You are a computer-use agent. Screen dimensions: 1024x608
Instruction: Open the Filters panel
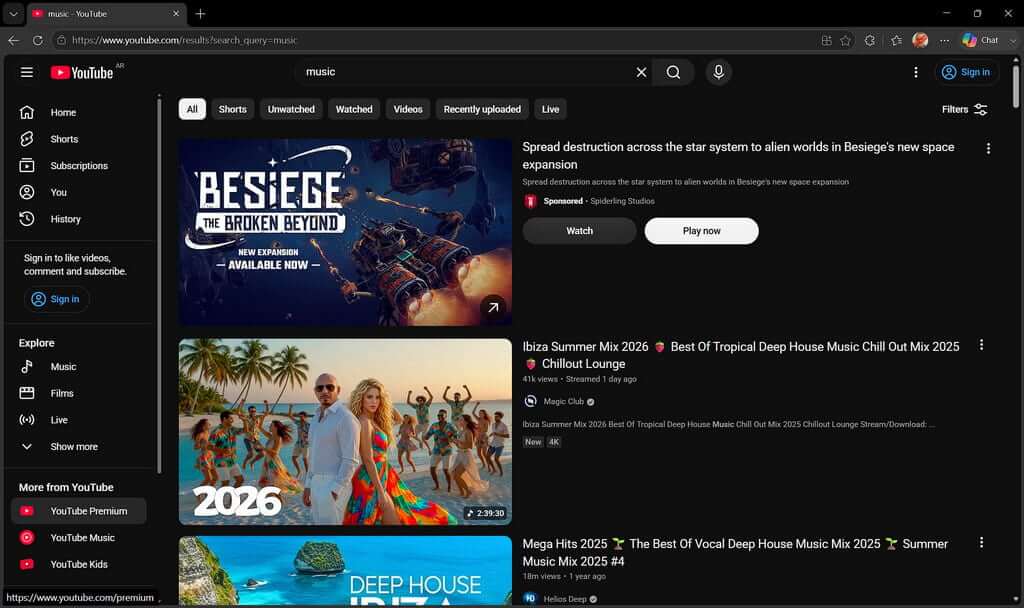[x=965, y=110]
